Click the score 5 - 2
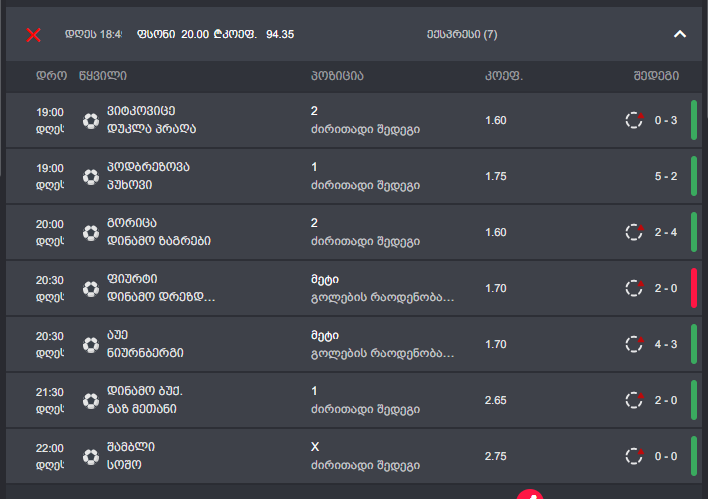This screenshot has height=499, width=708. point(666,176)
